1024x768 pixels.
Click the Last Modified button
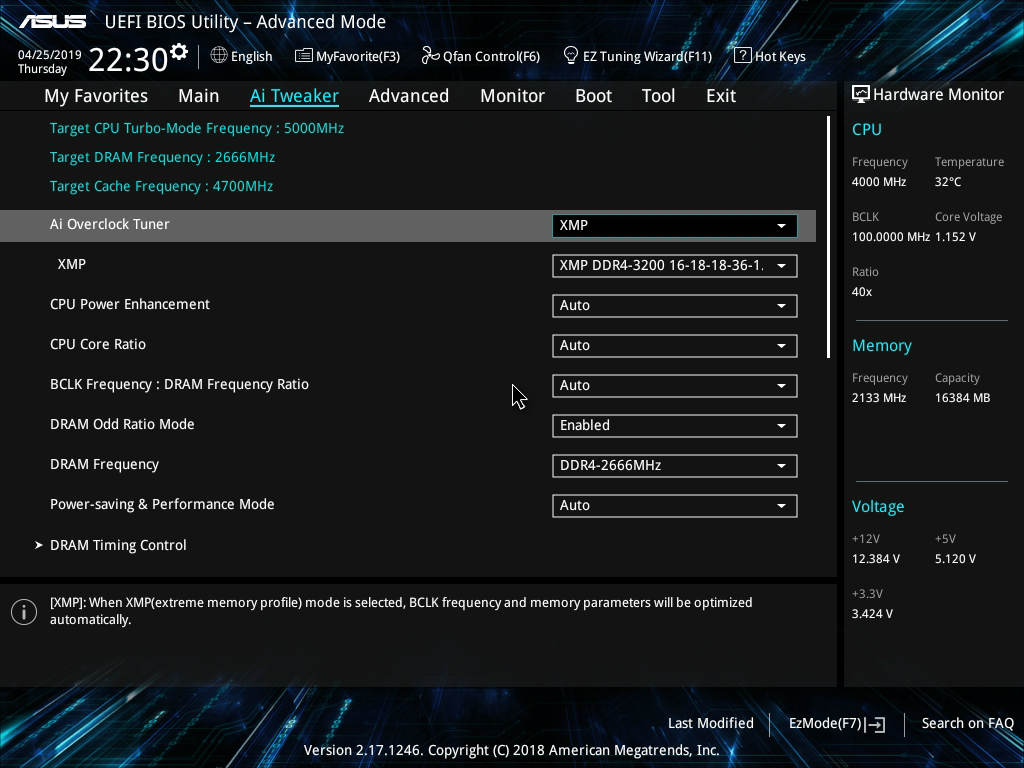711,724
